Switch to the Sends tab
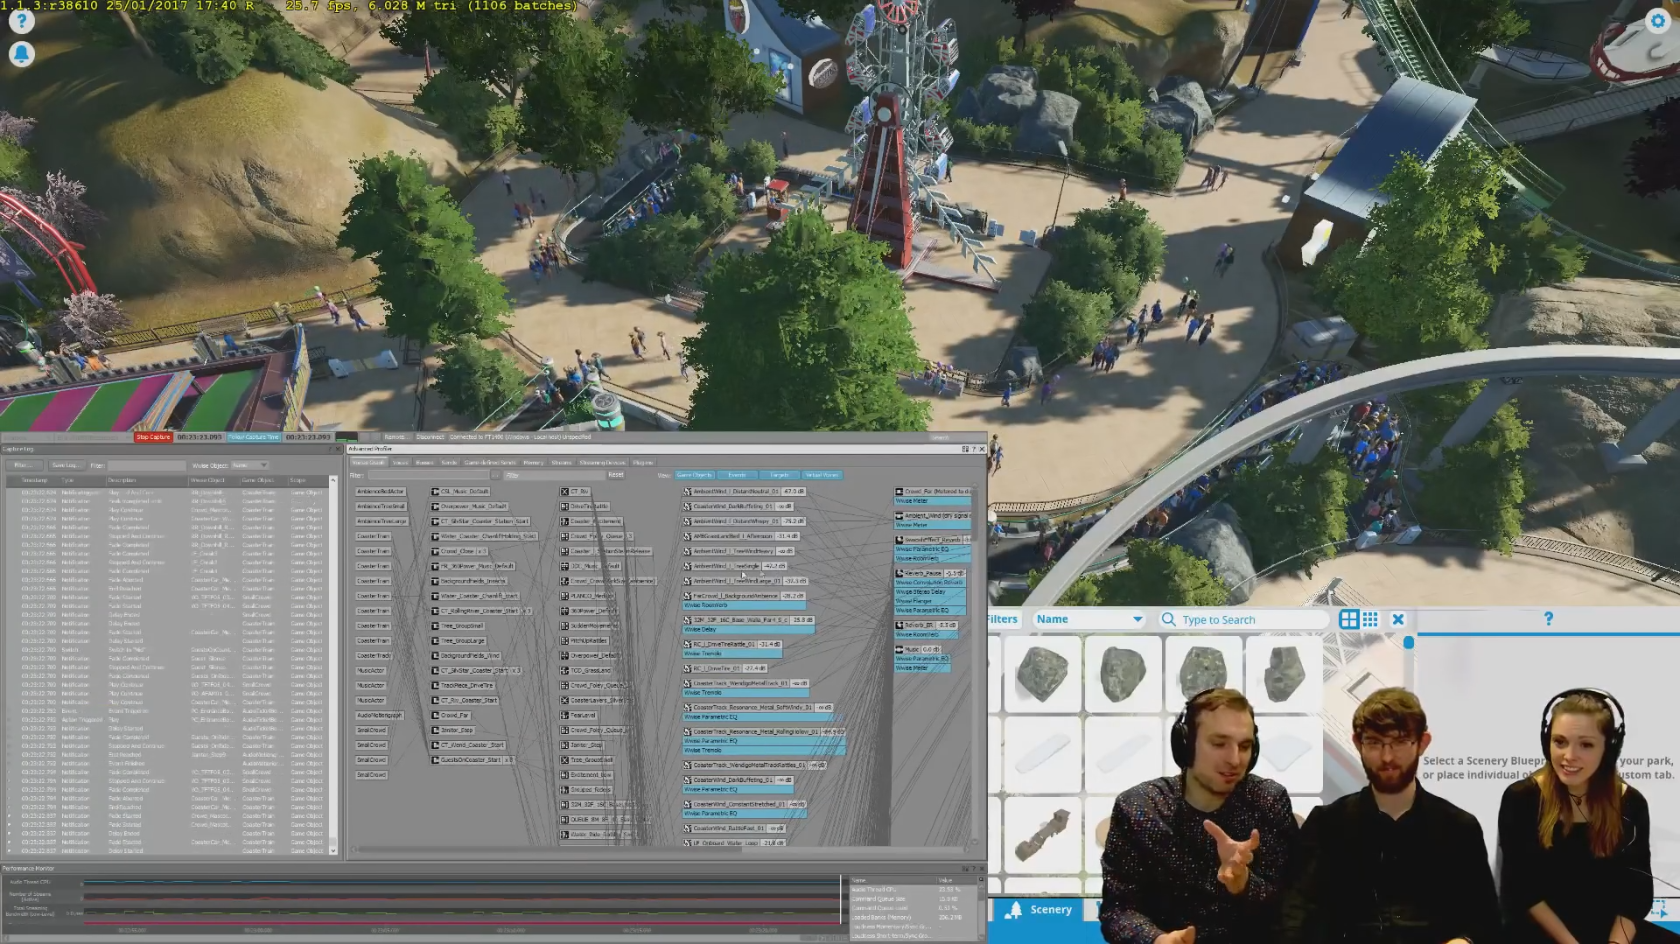Viewport: 1680px width, 944px height. 449,462
